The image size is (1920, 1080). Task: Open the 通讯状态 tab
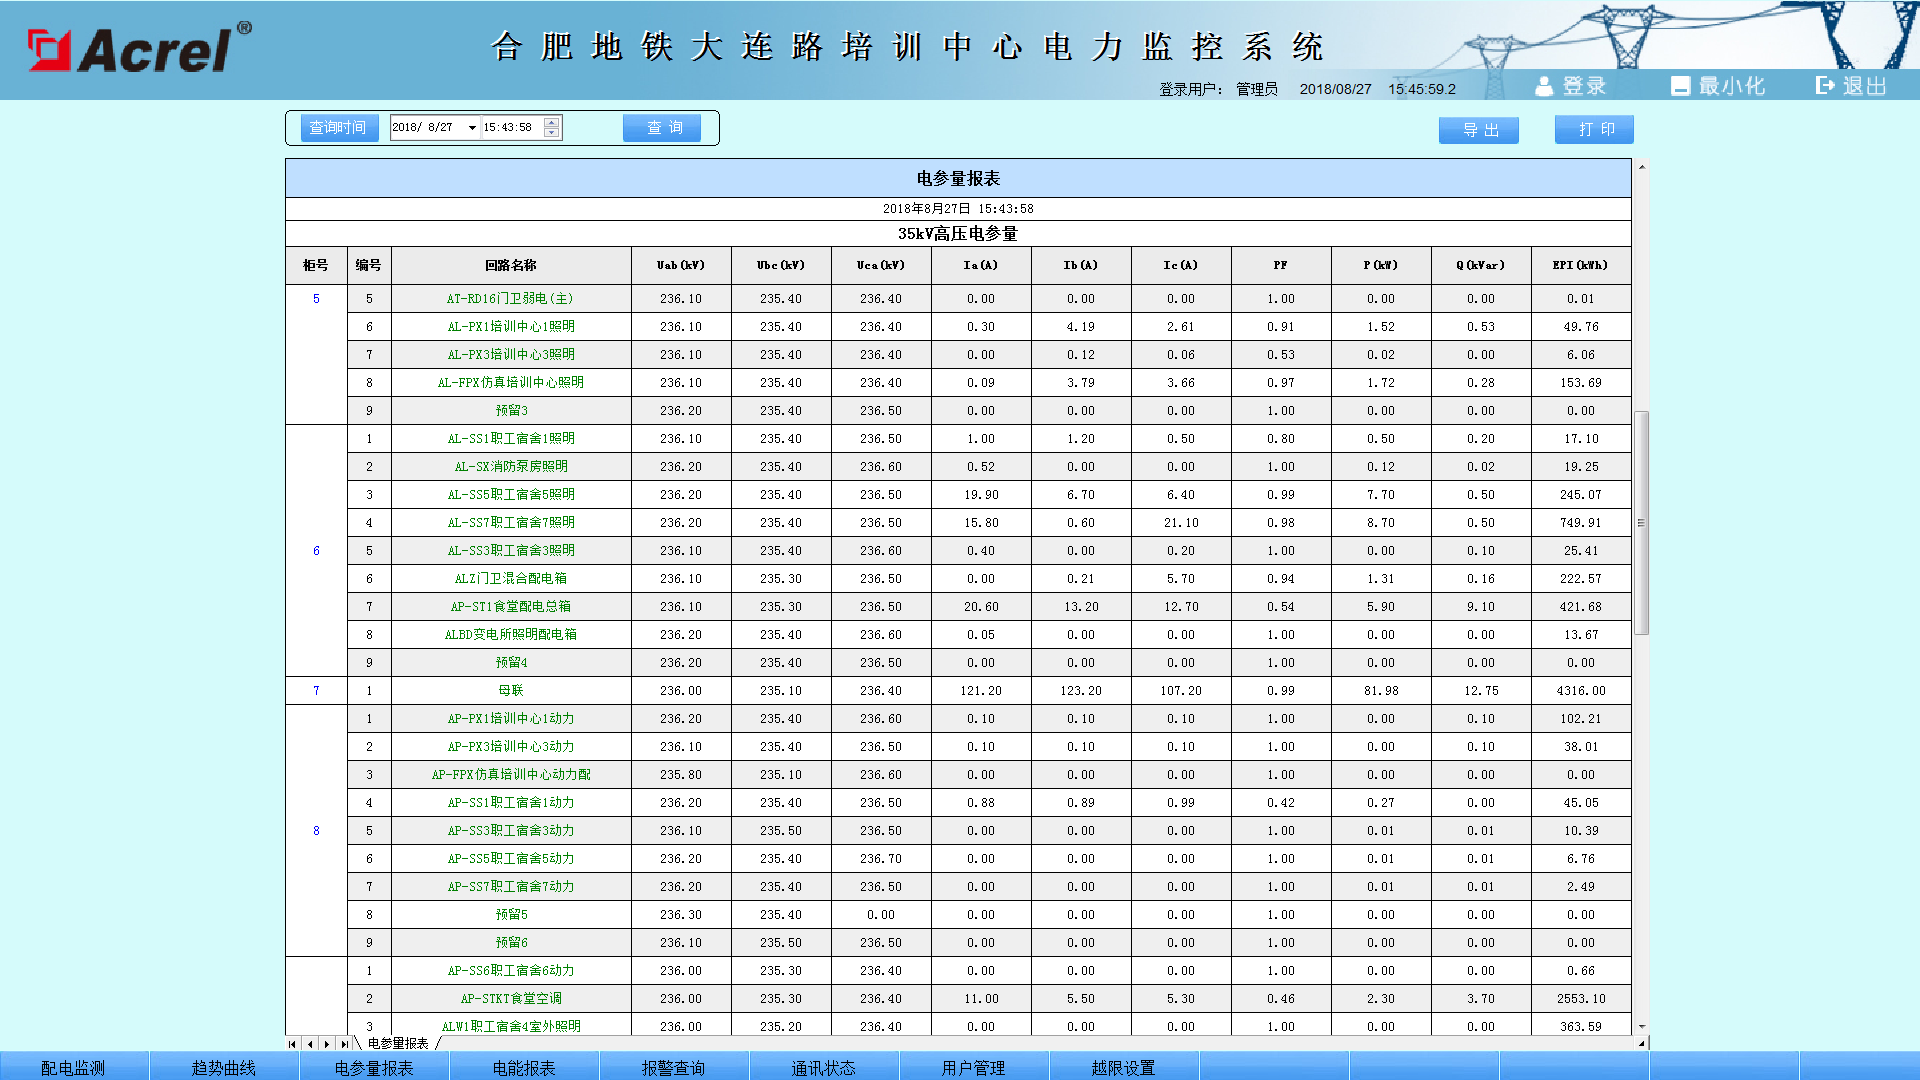point(824,1067)
